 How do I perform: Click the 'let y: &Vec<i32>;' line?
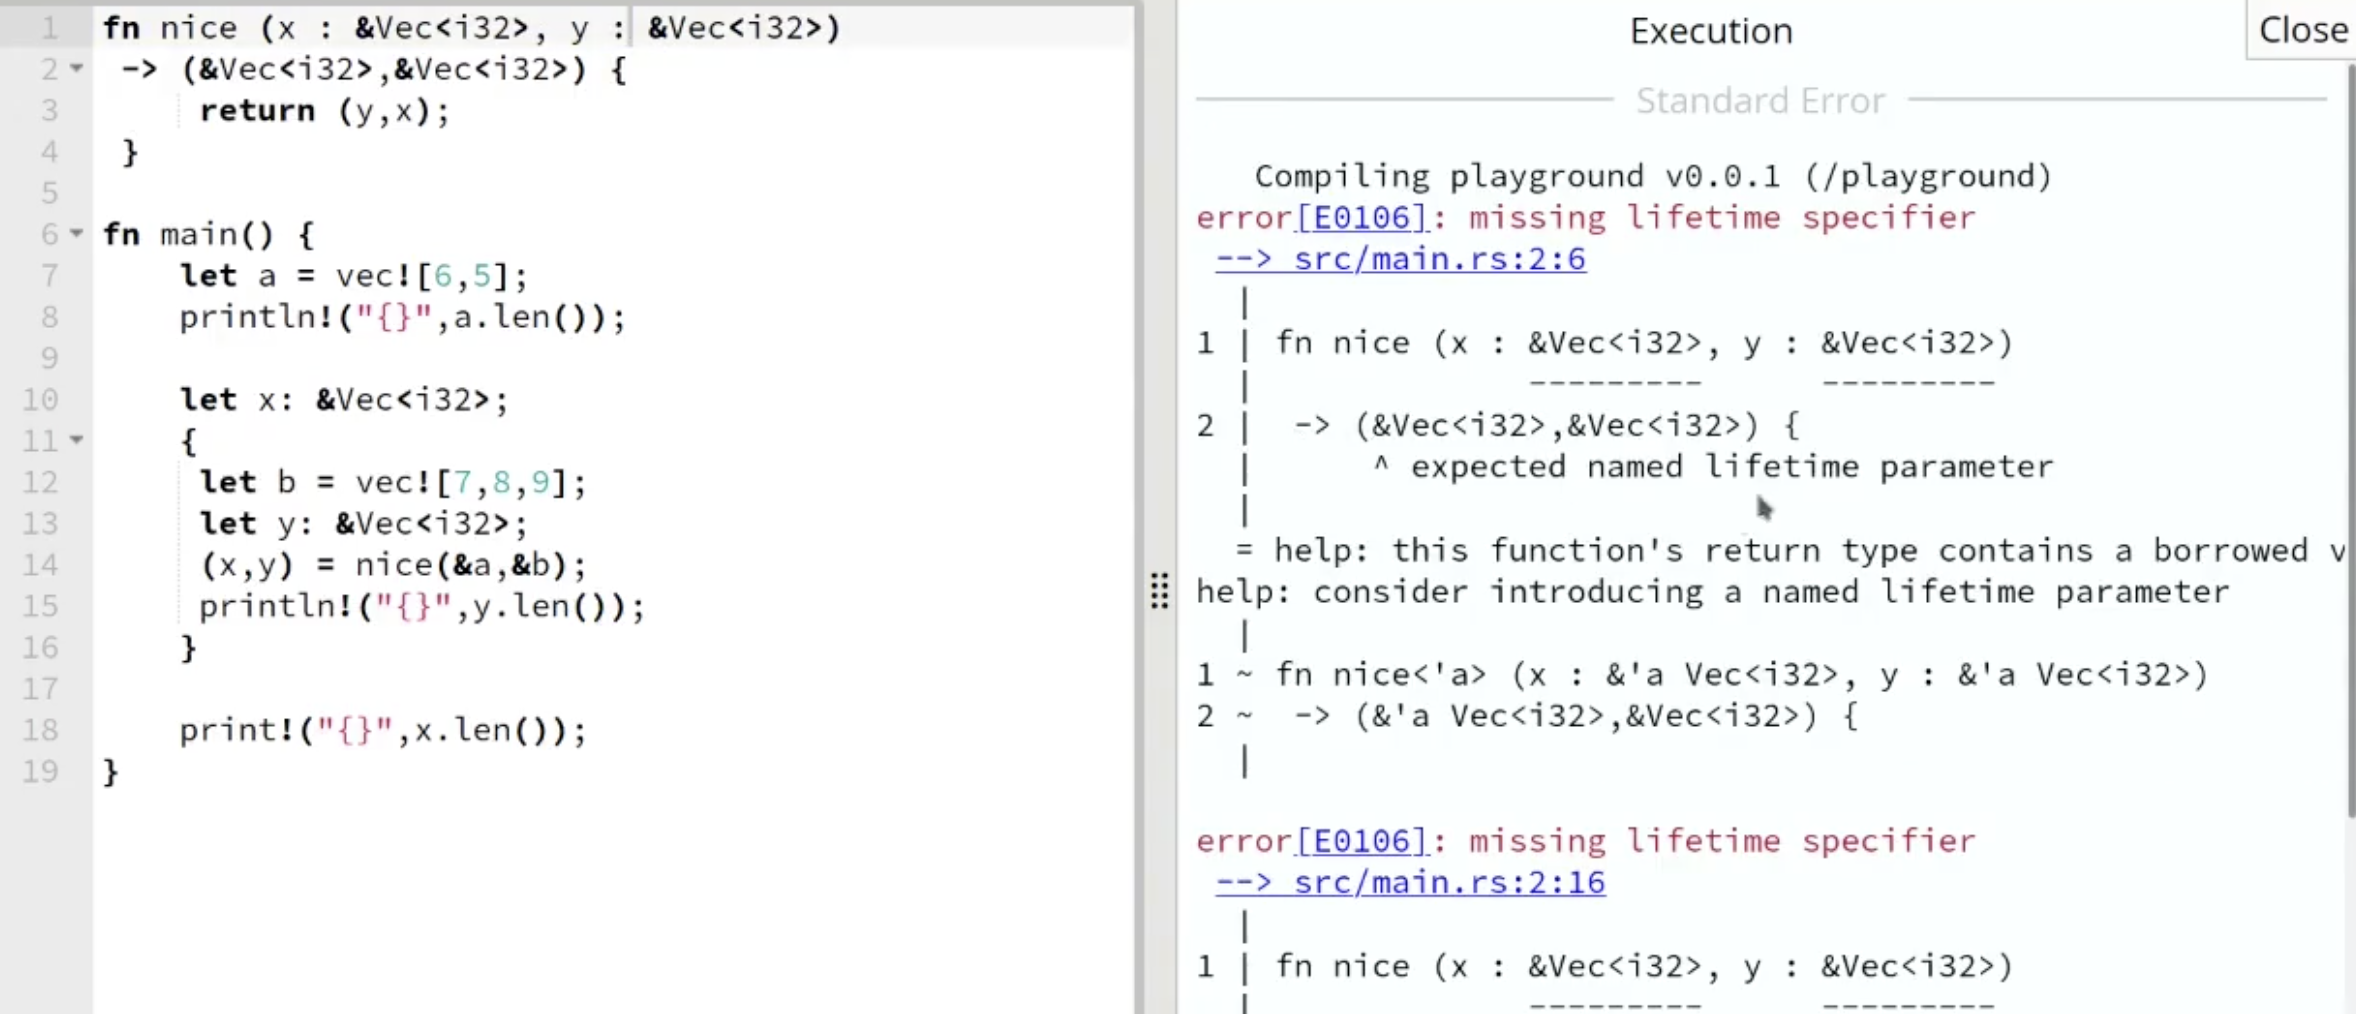(x=363, y=523)
